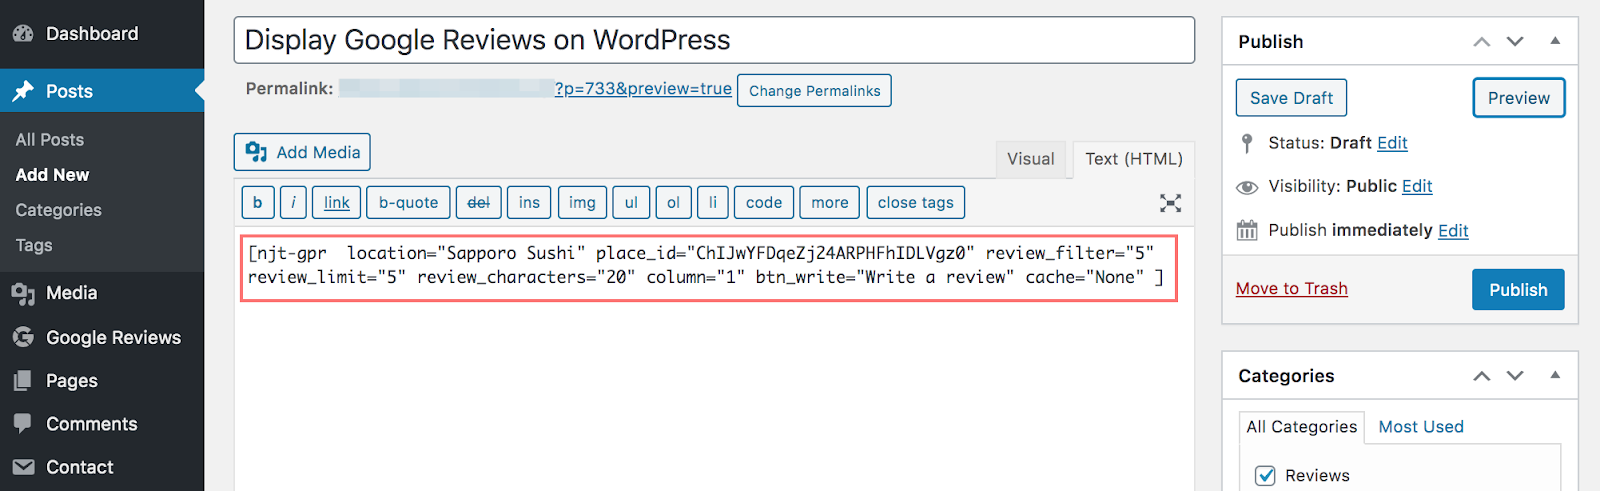Edit the post Status
Image resolution: width=1600 pixels, height=491 pixels.
click(x=1392, y=143)
